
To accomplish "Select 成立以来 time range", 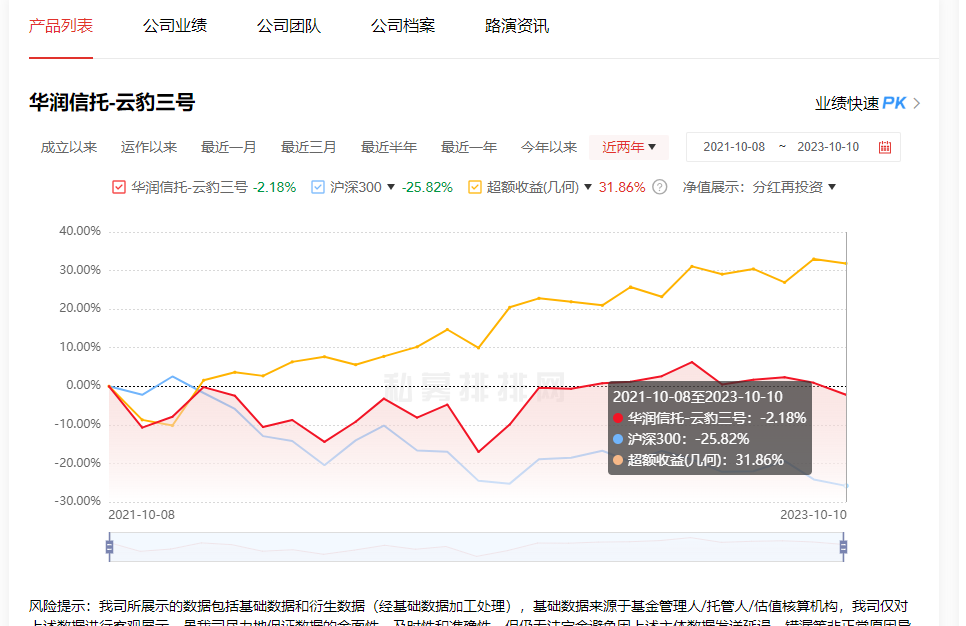I will (x=69, y=147).
